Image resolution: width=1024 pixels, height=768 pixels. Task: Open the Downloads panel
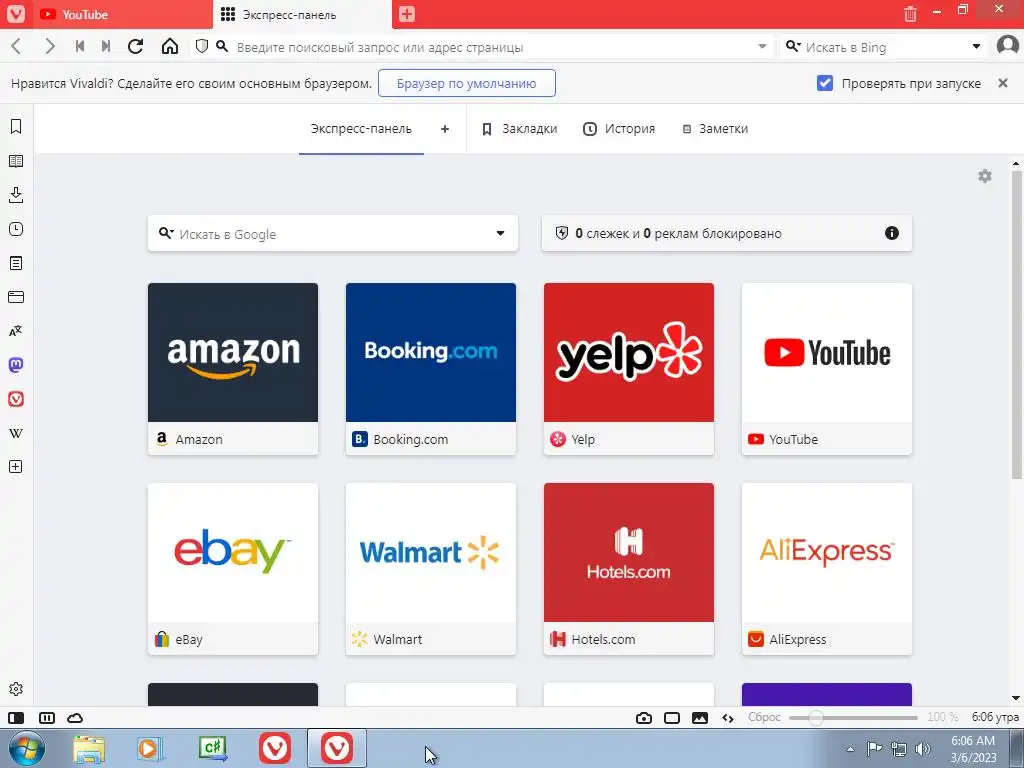(16, 195)
